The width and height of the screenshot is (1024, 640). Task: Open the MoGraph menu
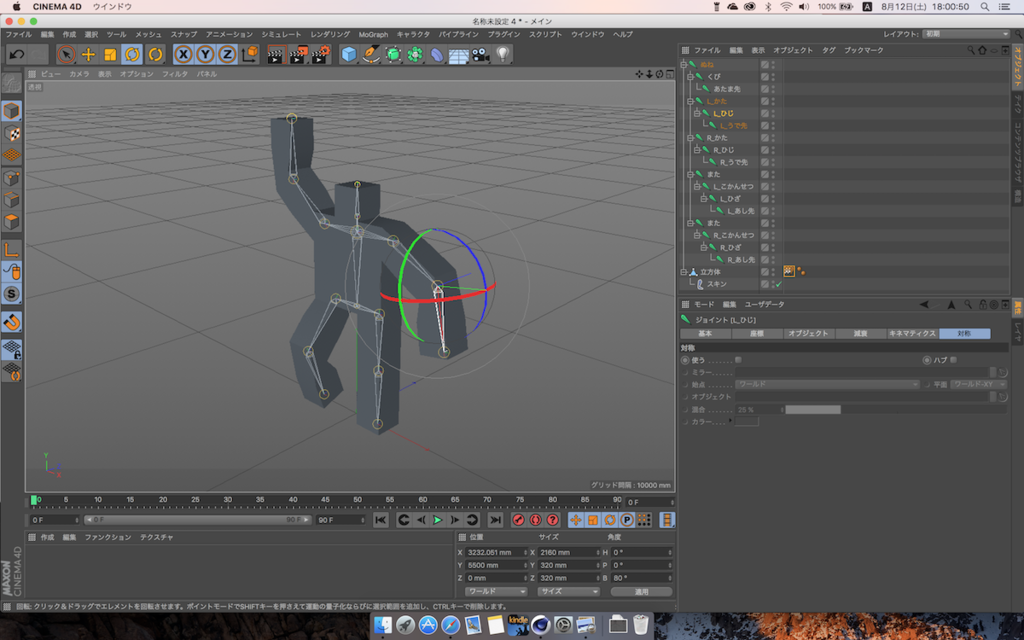373,34
